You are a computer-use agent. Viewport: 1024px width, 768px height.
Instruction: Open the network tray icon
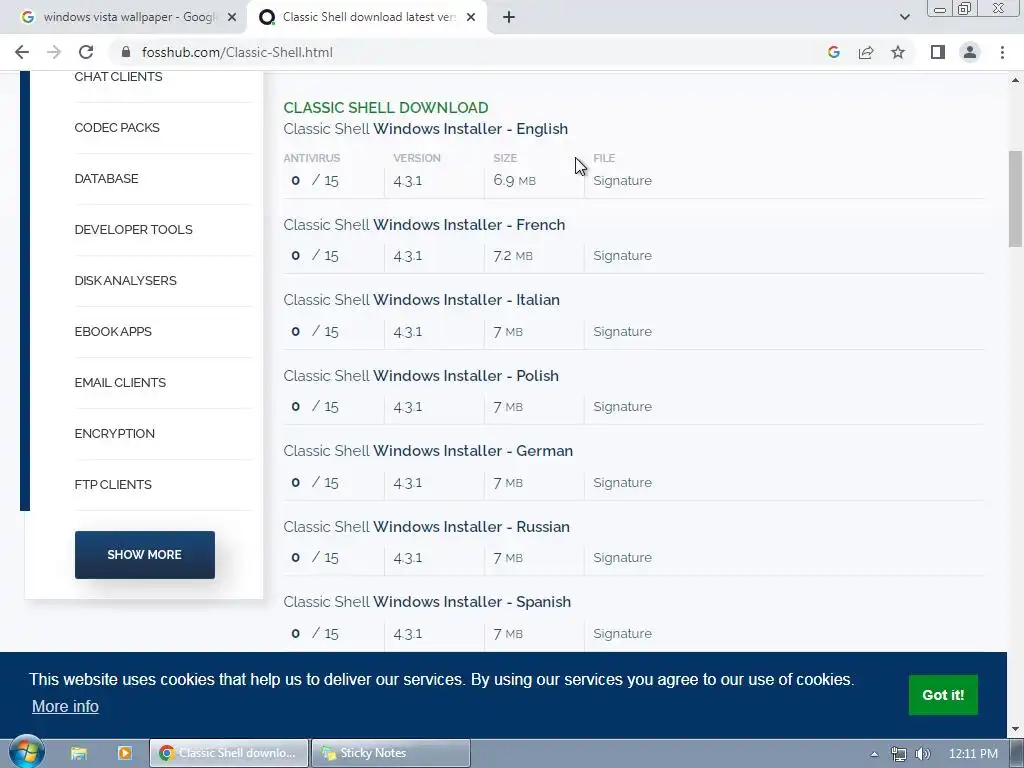(x=899, y=754)
